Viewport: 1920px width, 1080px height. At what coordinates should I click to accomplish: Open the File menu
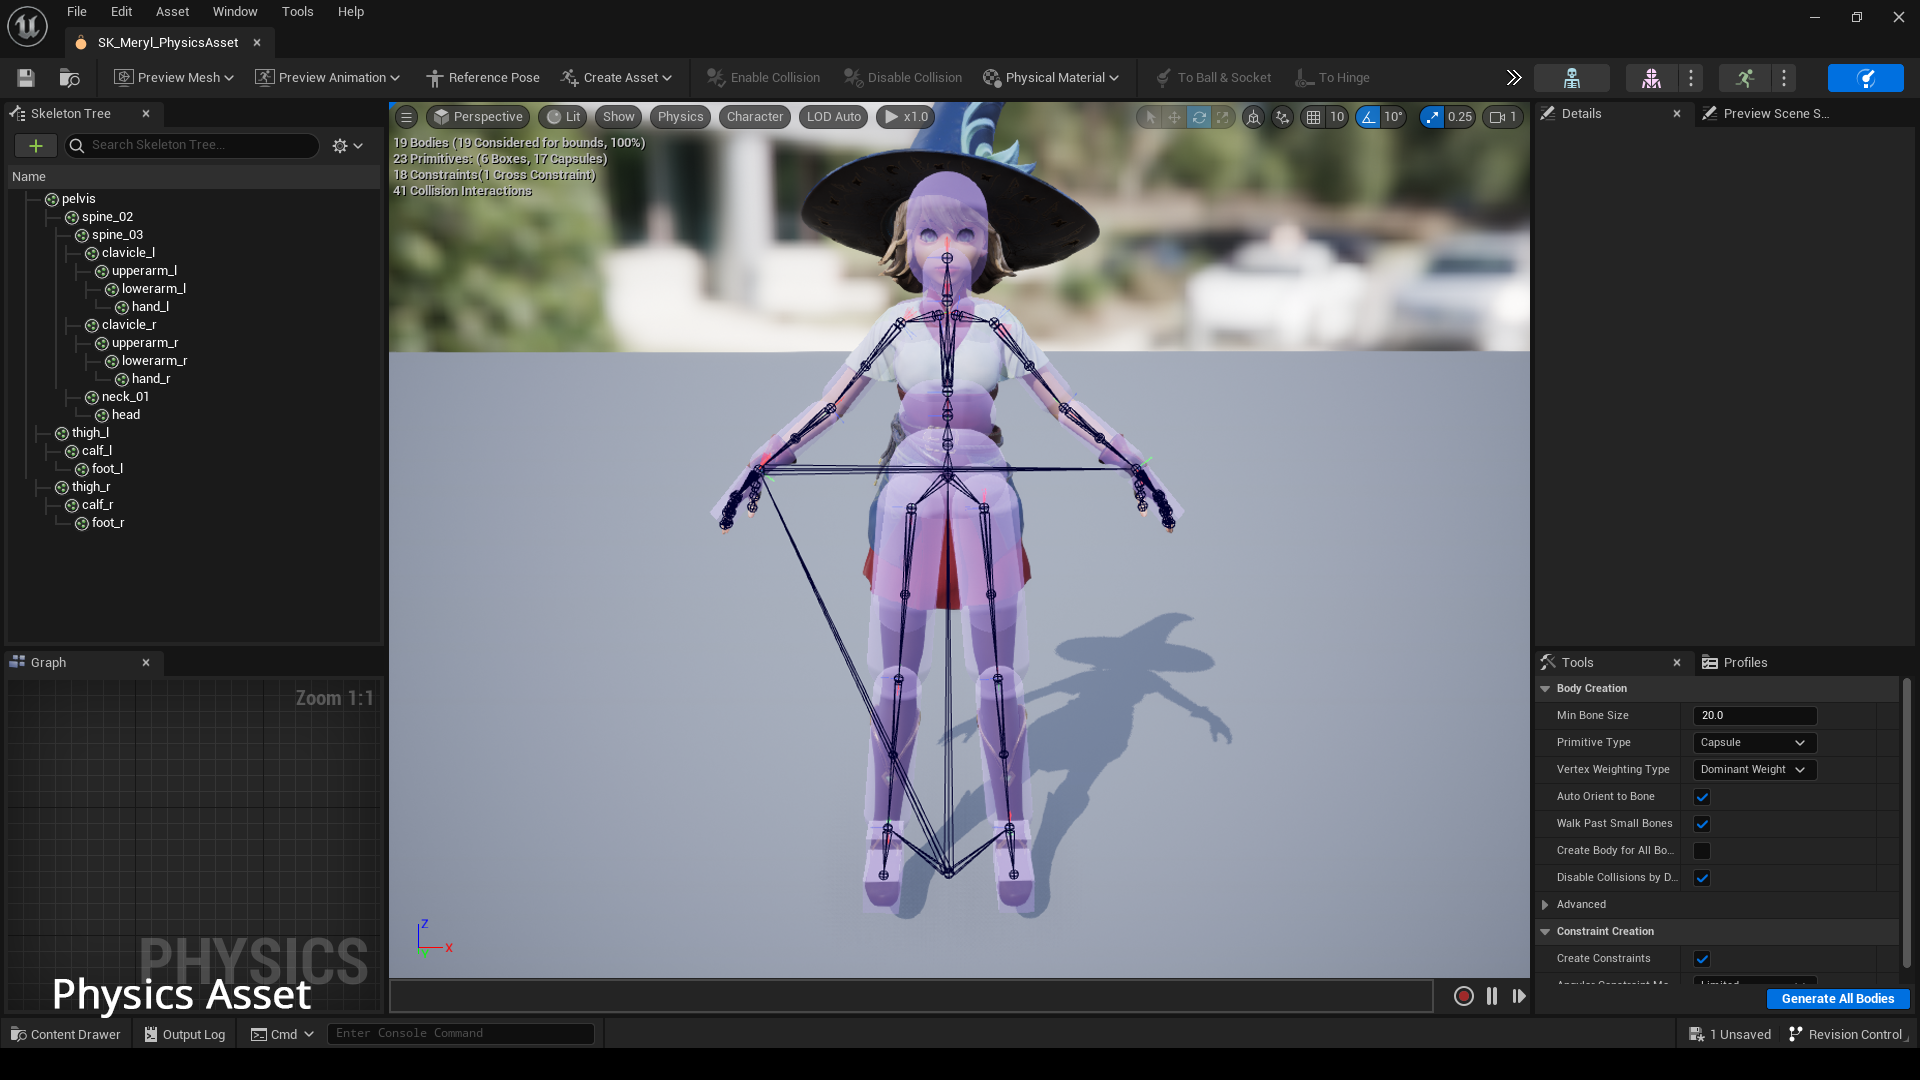click(x=77, y=12)
